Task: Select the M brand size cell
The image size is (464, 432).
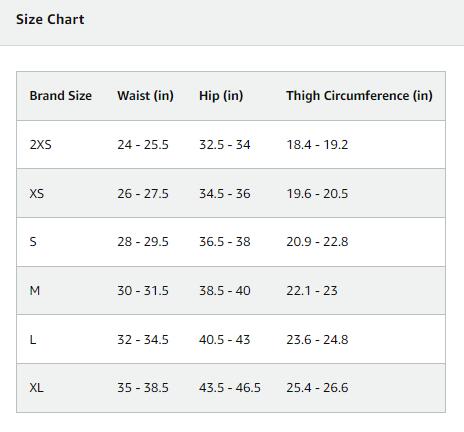Action: [x=35, y=291]
